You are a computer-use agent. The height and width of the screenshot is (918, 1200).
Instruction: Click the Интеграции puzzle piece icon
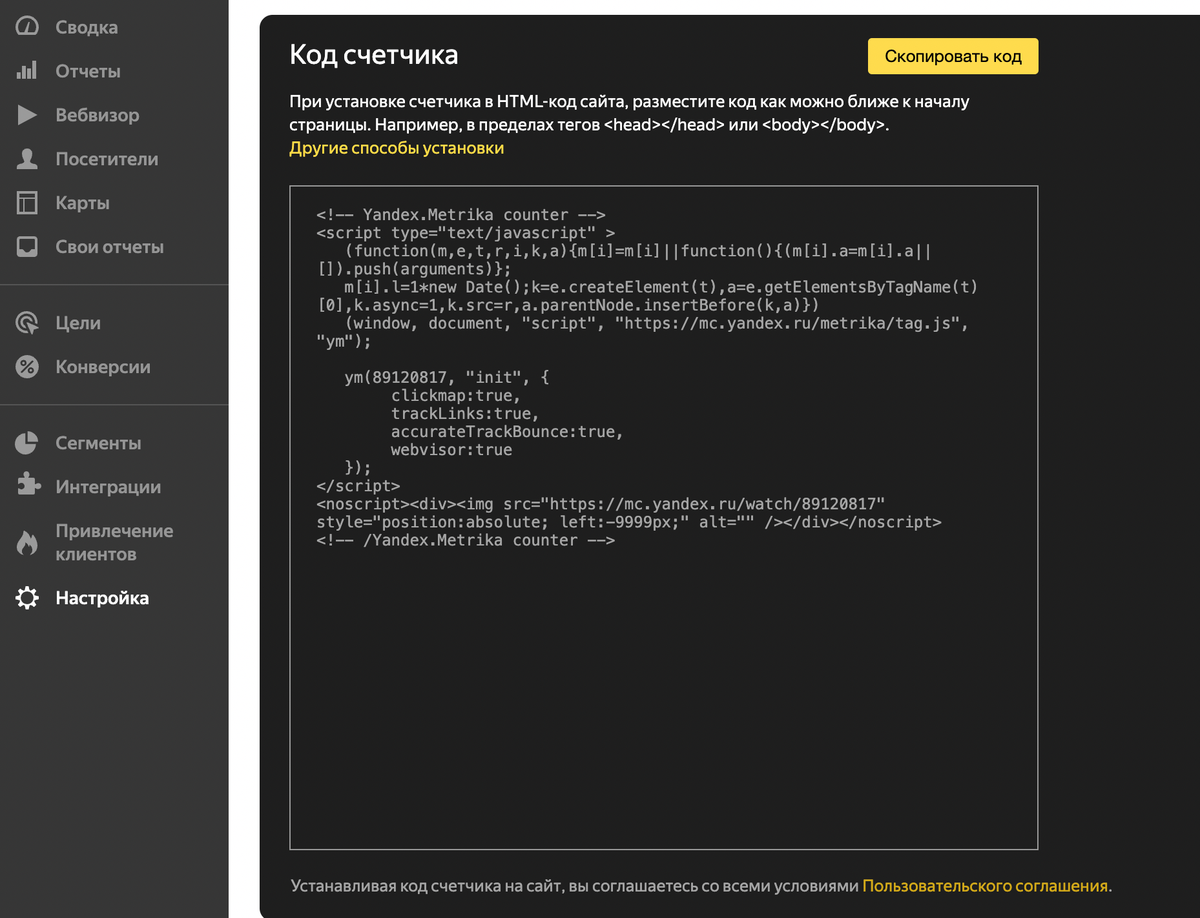click(27, 486)
